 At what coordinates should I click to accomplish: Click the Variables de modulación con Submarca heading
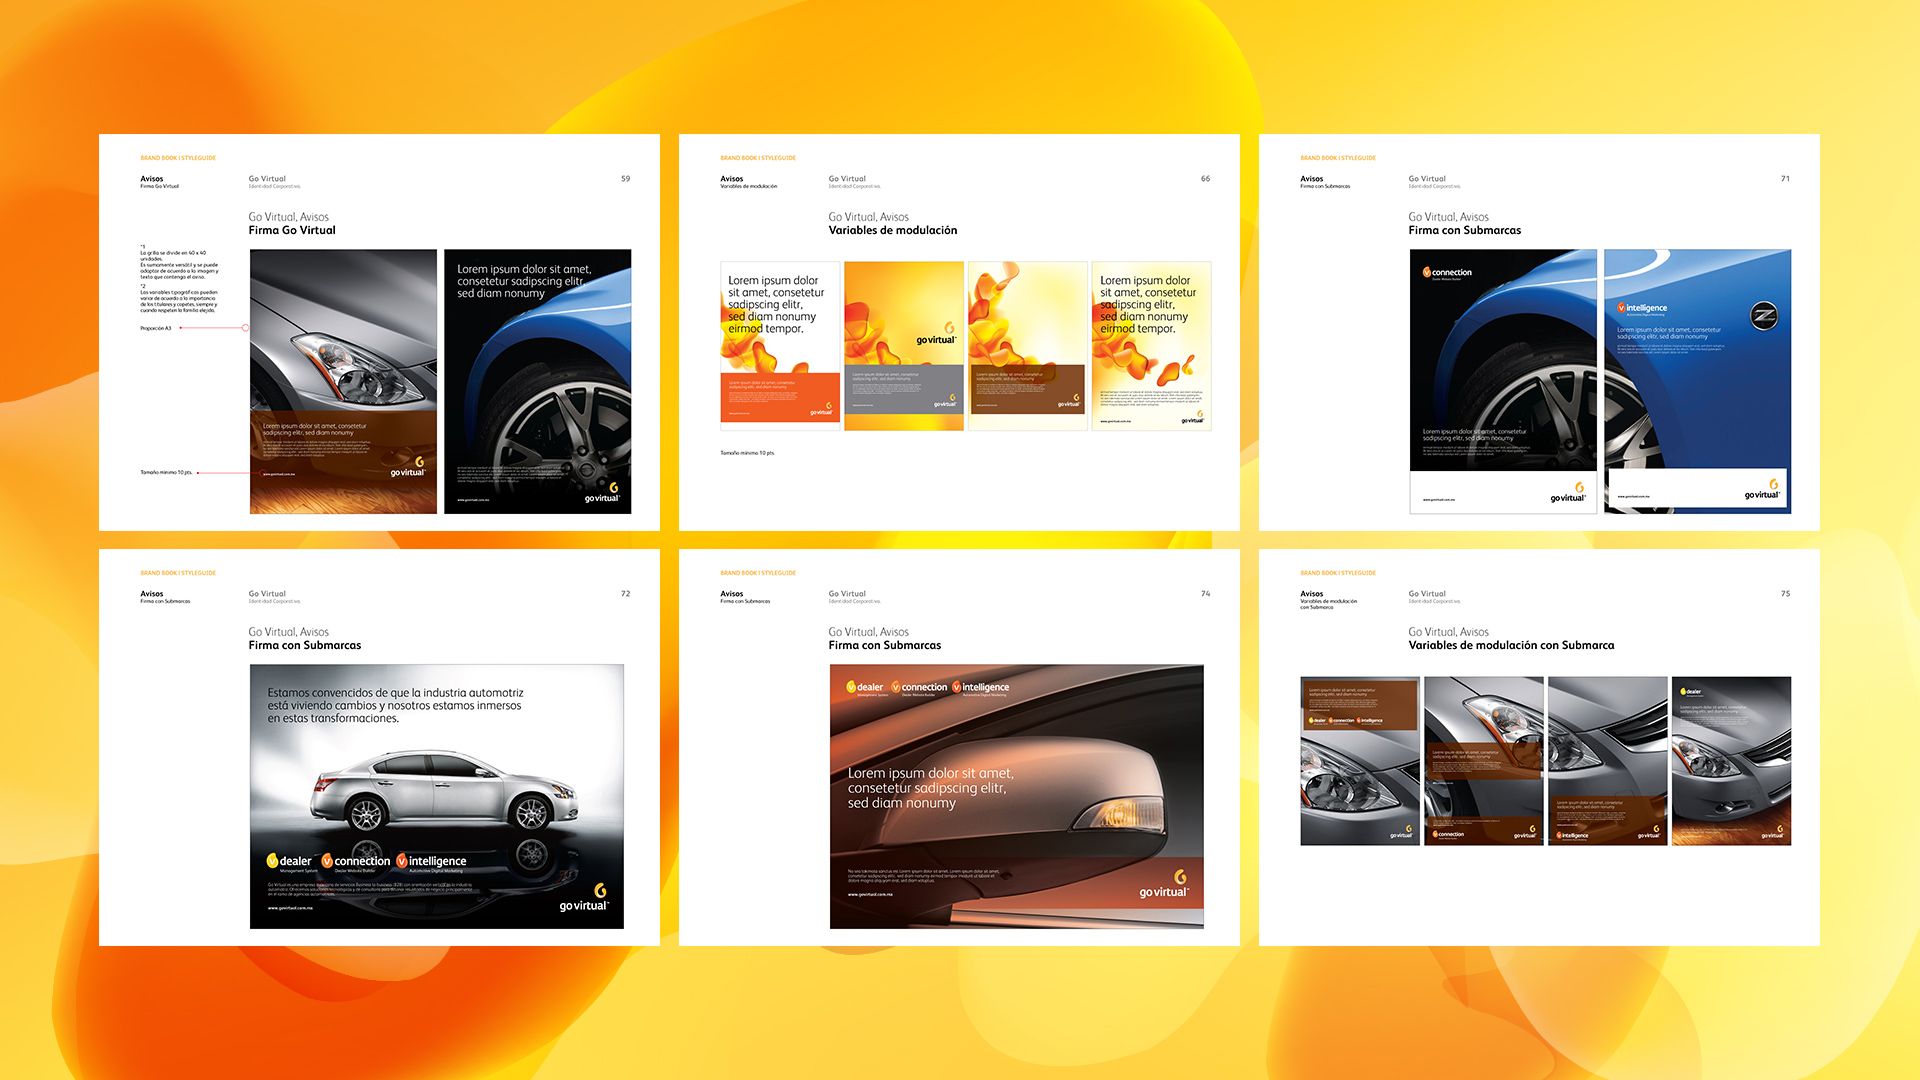[1511, 645]
